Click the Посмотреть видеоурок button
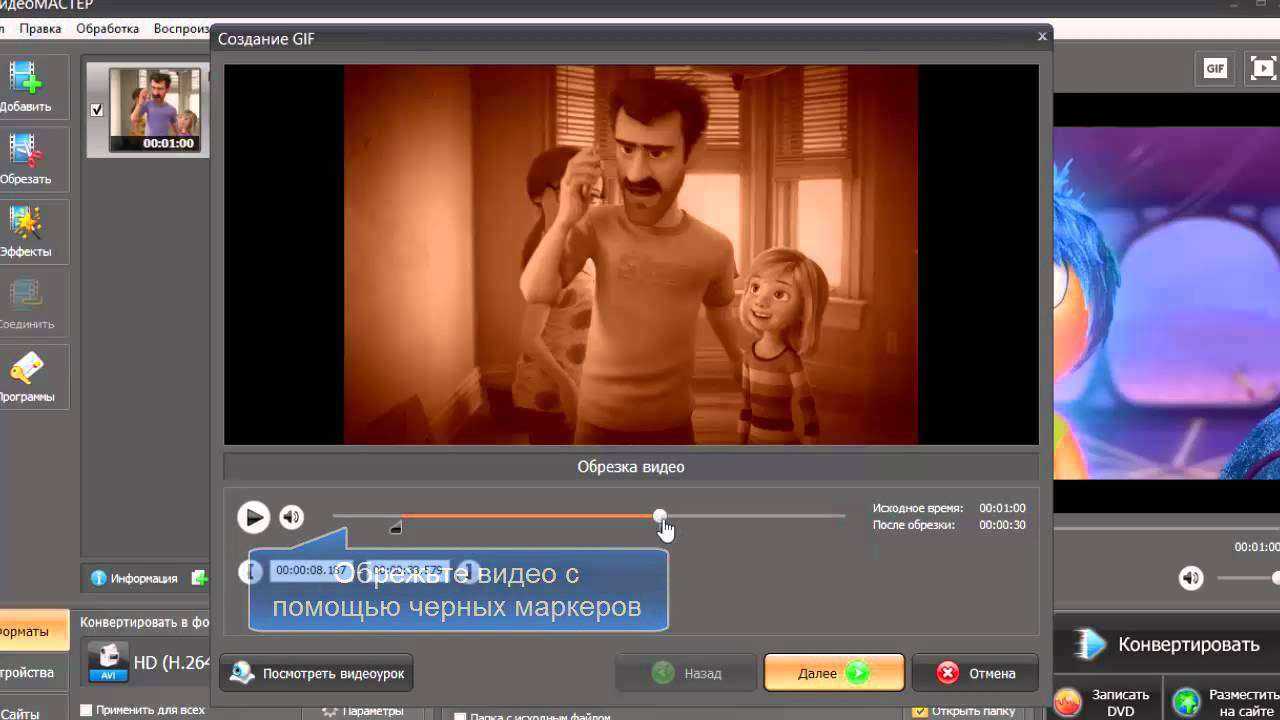 point(316,673)
